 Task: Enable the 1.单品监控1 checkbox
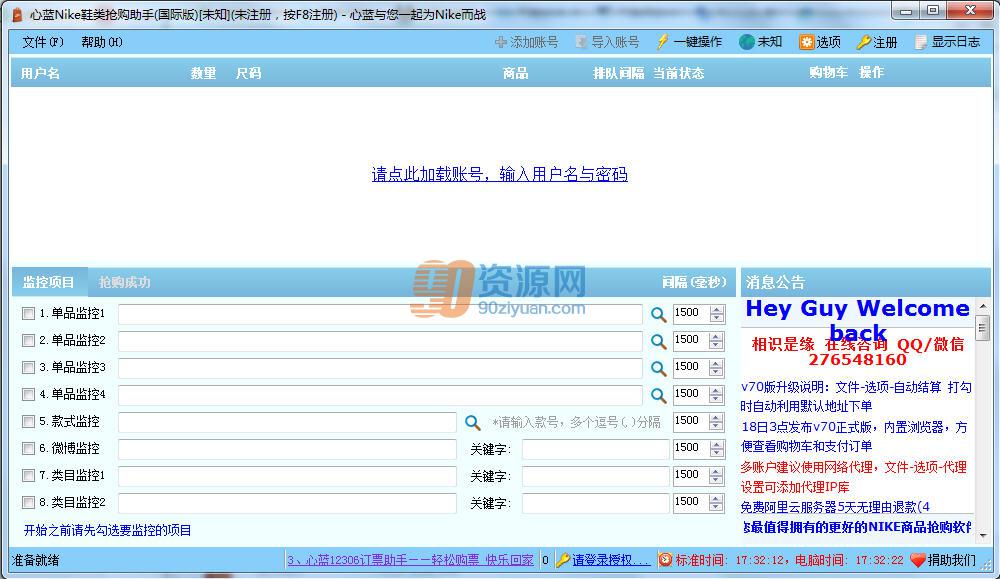coord(28,314)
